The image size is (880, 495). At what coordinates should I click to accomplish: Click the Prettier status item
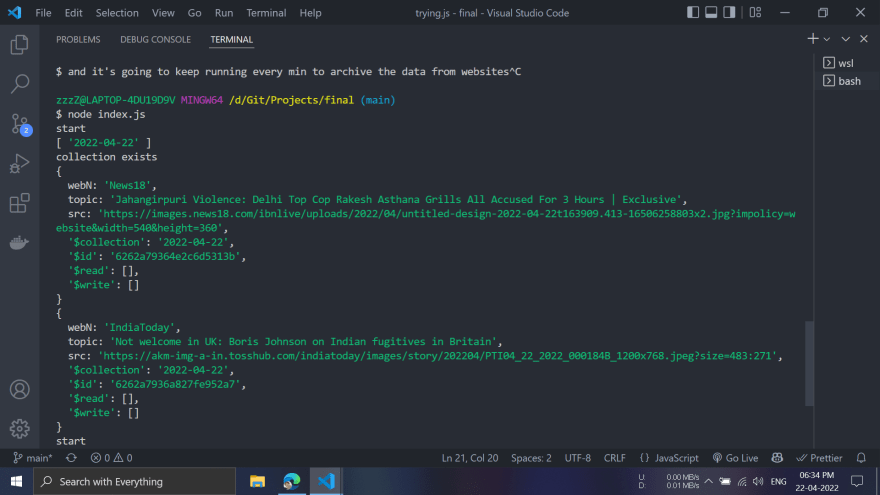pos(819,458)
